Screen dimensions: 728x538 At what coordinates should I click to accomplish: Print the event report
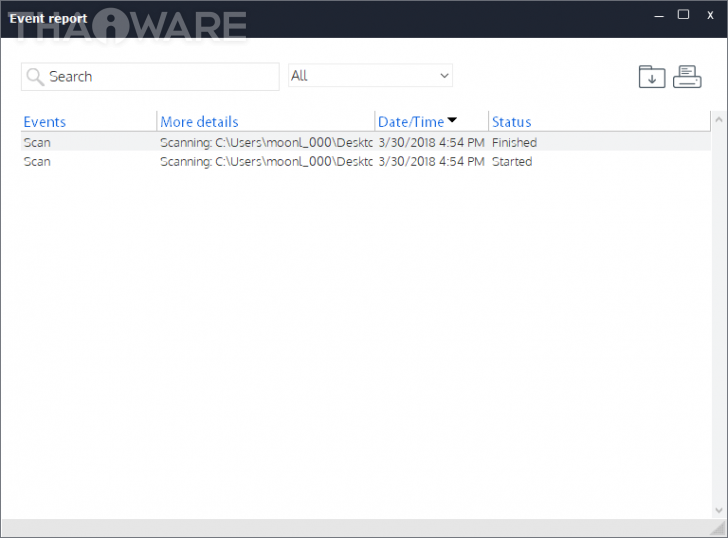pyautogui.click(x=687, y=77)
